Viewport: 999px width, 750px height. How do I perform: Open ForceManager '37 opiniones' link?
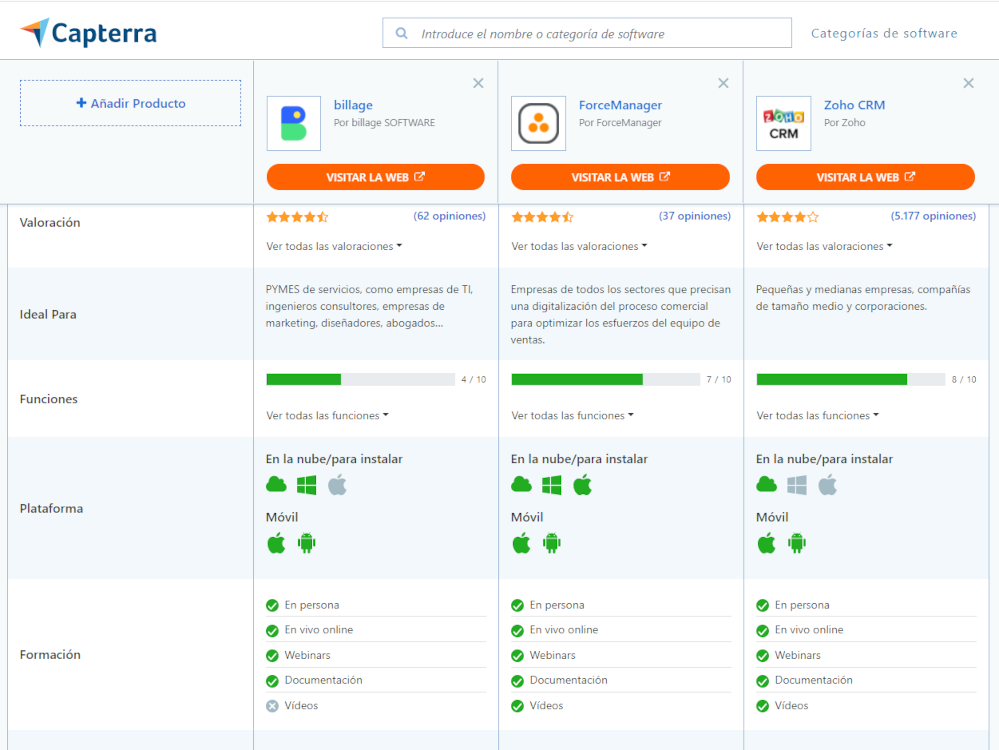tap(695, 216)
